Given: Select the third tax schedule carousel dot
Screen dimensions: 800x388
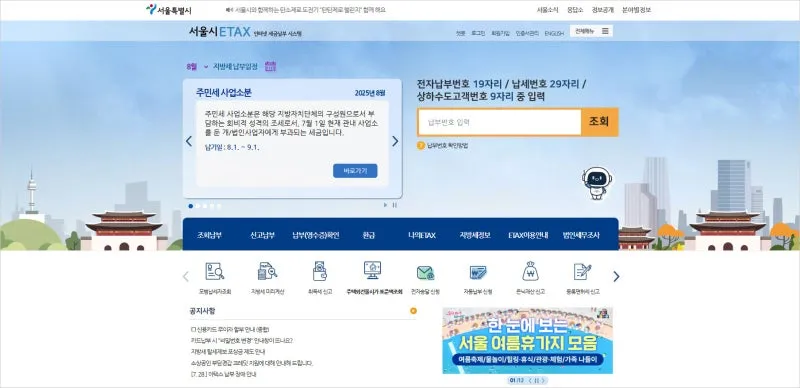Looking at the screenshot, I should (x=205, y=206).
